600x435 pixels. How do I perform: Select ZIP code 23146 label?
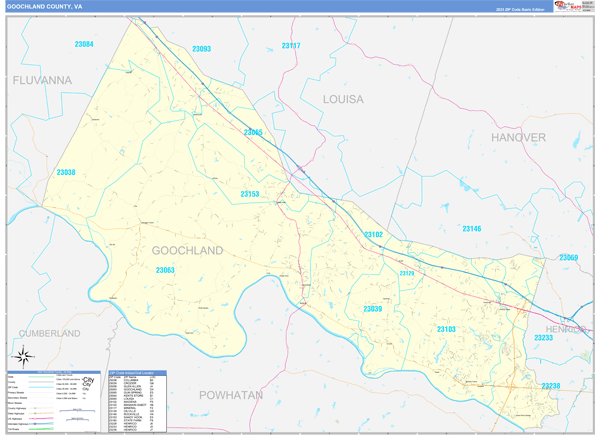472,229
